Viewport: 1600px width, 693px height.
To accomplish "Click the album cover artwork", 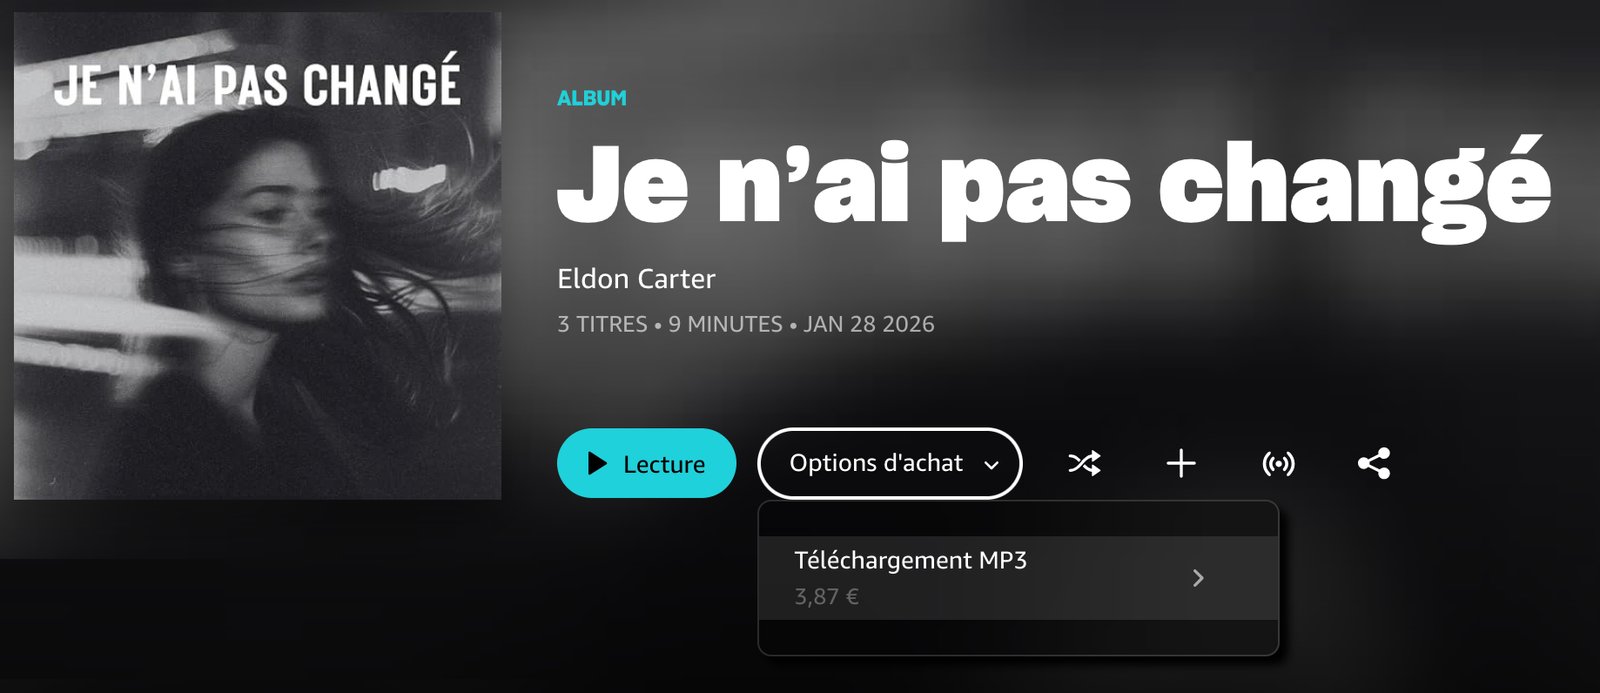I will click(x=257, y=256).
